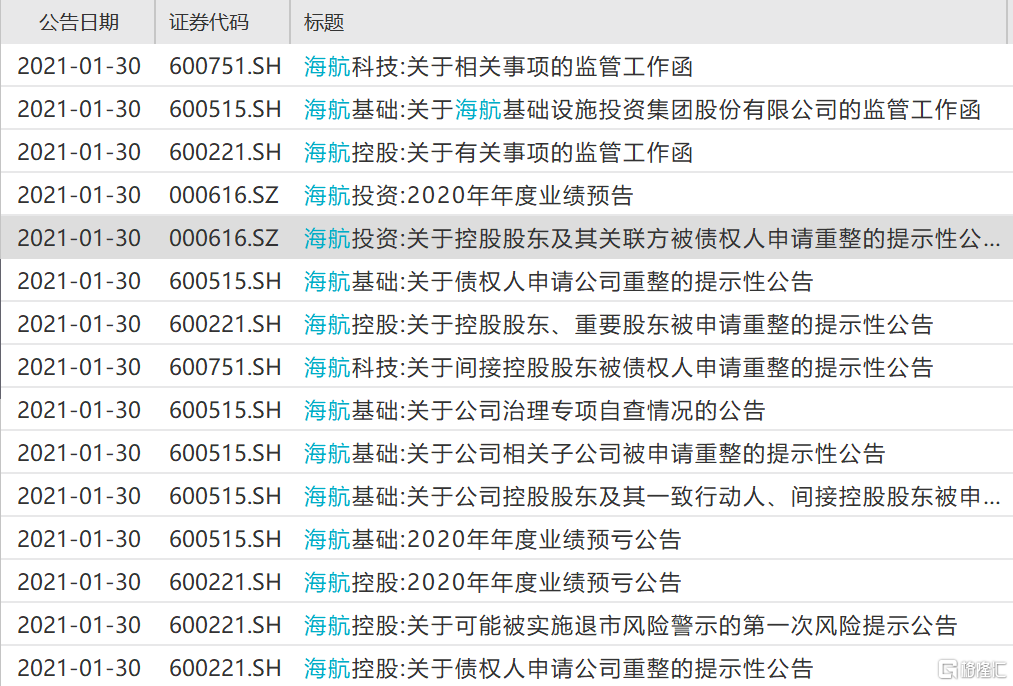Image resolution: width=1013 pixels, height=686 pixels.
Task: Open 海航控股 退市风险警示 第一次风险提示公告
Action: tap(631, 625)
